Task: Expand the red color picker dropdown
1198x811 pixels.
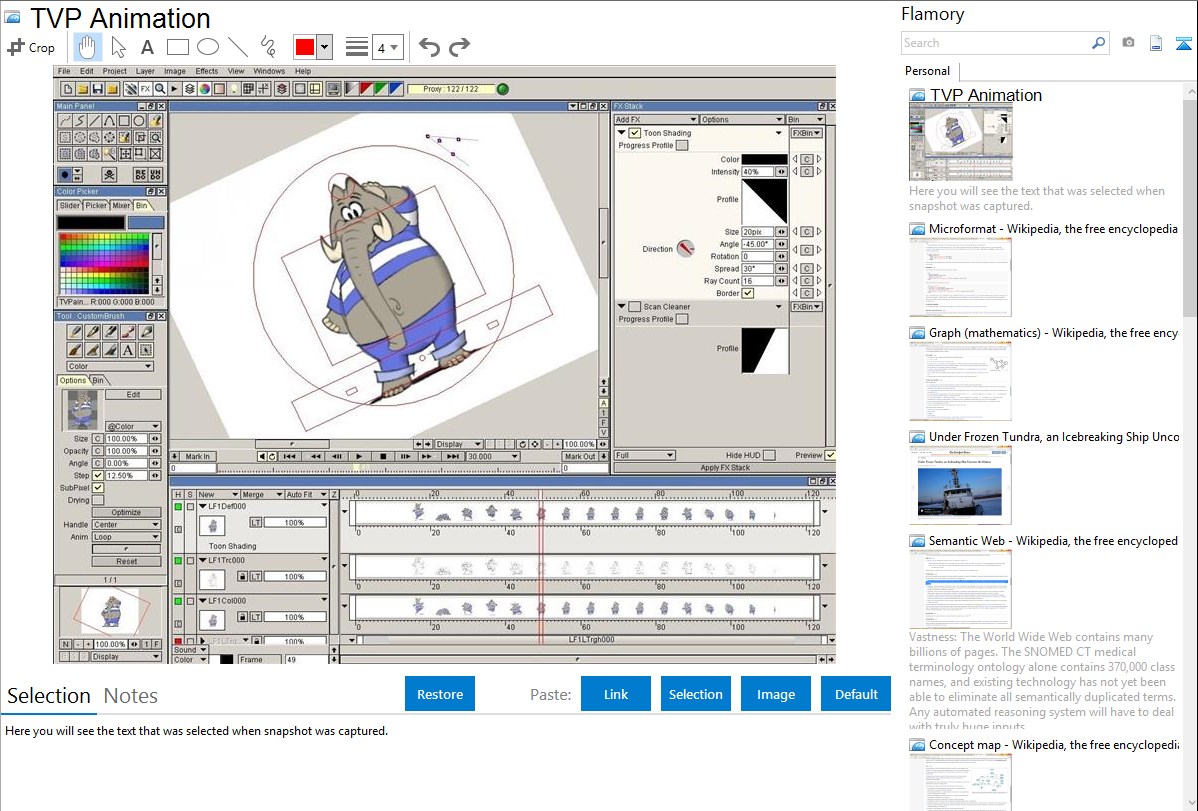Action: [324, 47]
